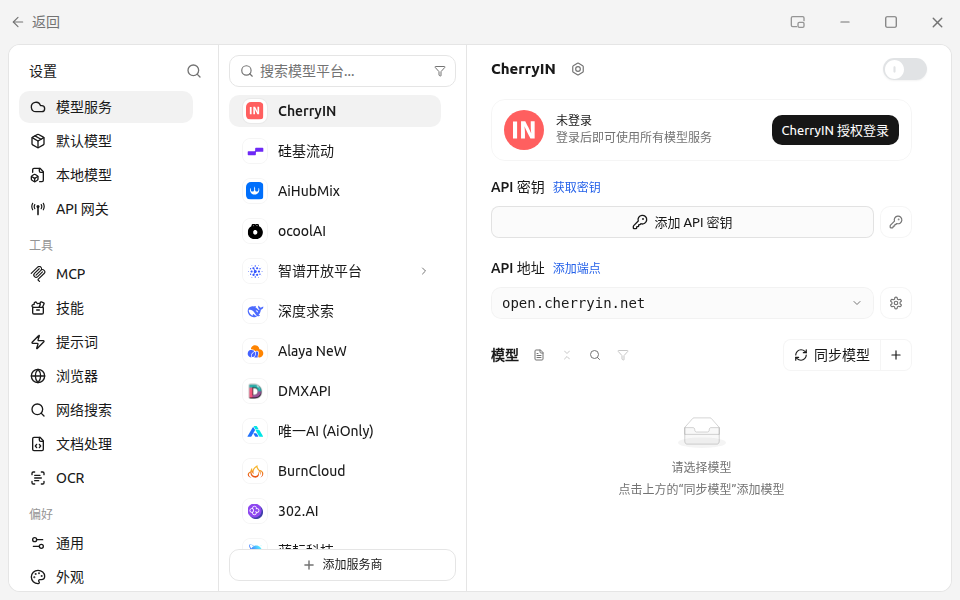The width and height of the screenshot is (960, 600).
Task: Click the model filter funnel icon
Action: pos(623,355)
